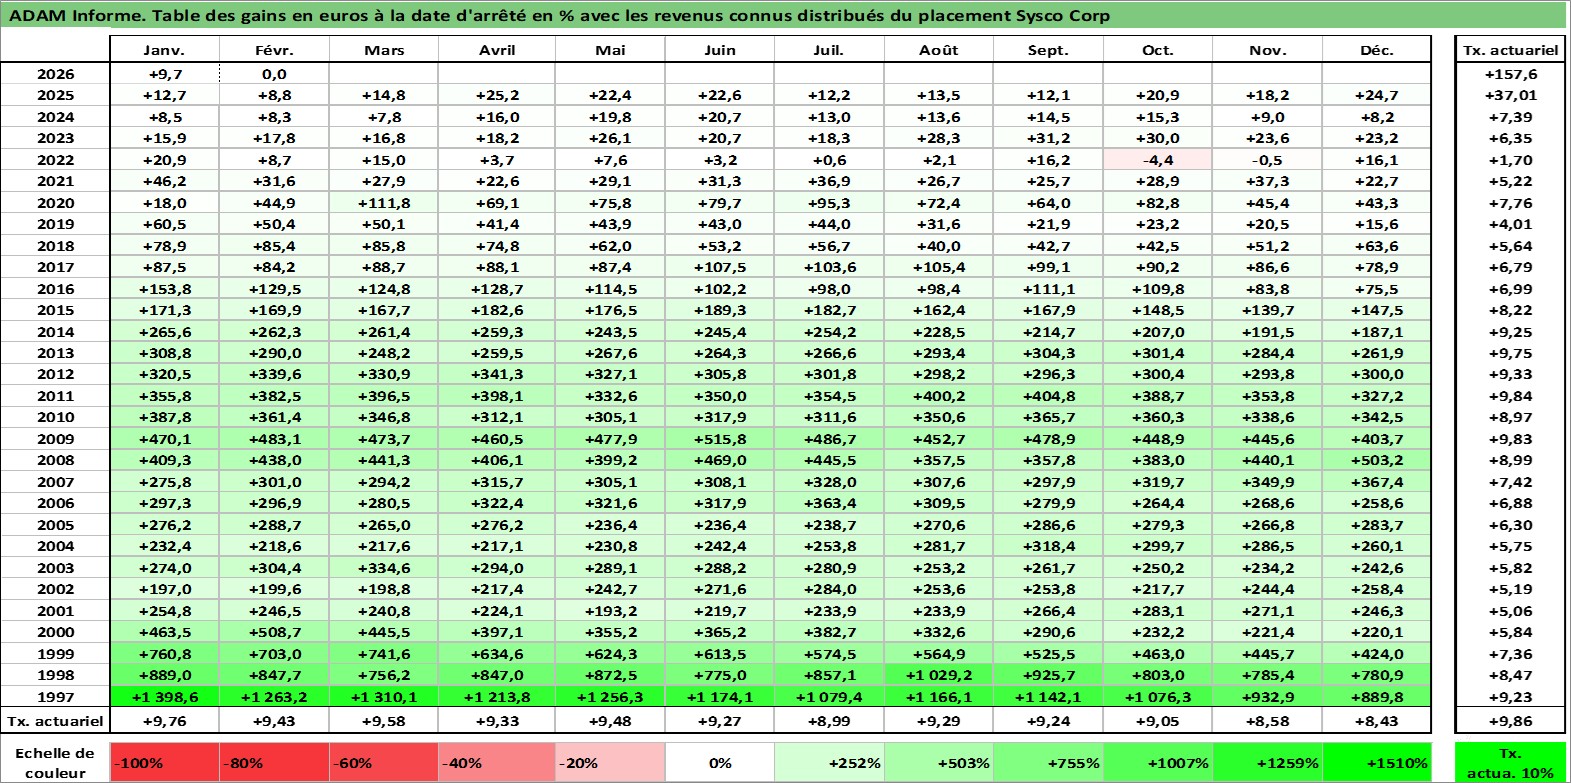This screenshot has height=783, width=1571.
Task: Click the '+760,8' cell for January 1999
Action: point(164,653)
